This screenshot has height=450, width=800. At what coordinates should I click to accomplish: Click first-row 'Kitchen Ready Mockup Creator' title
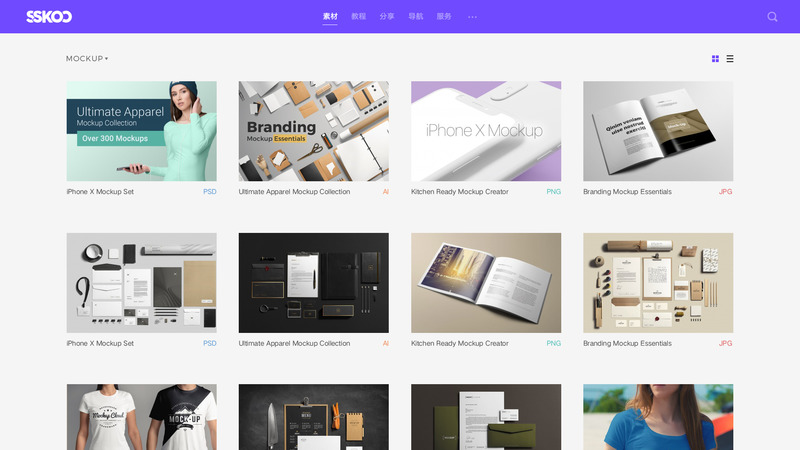pos(460,192)
